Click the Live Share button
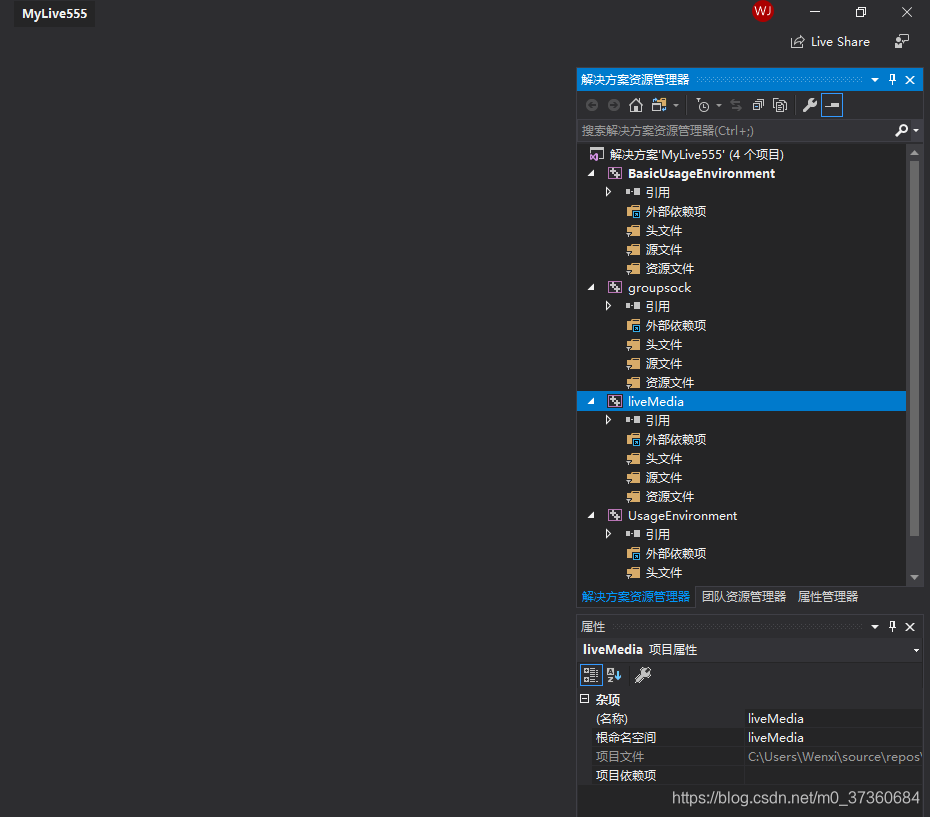The width and height of the screenshot is (930, 817). [x=830, y=42]
